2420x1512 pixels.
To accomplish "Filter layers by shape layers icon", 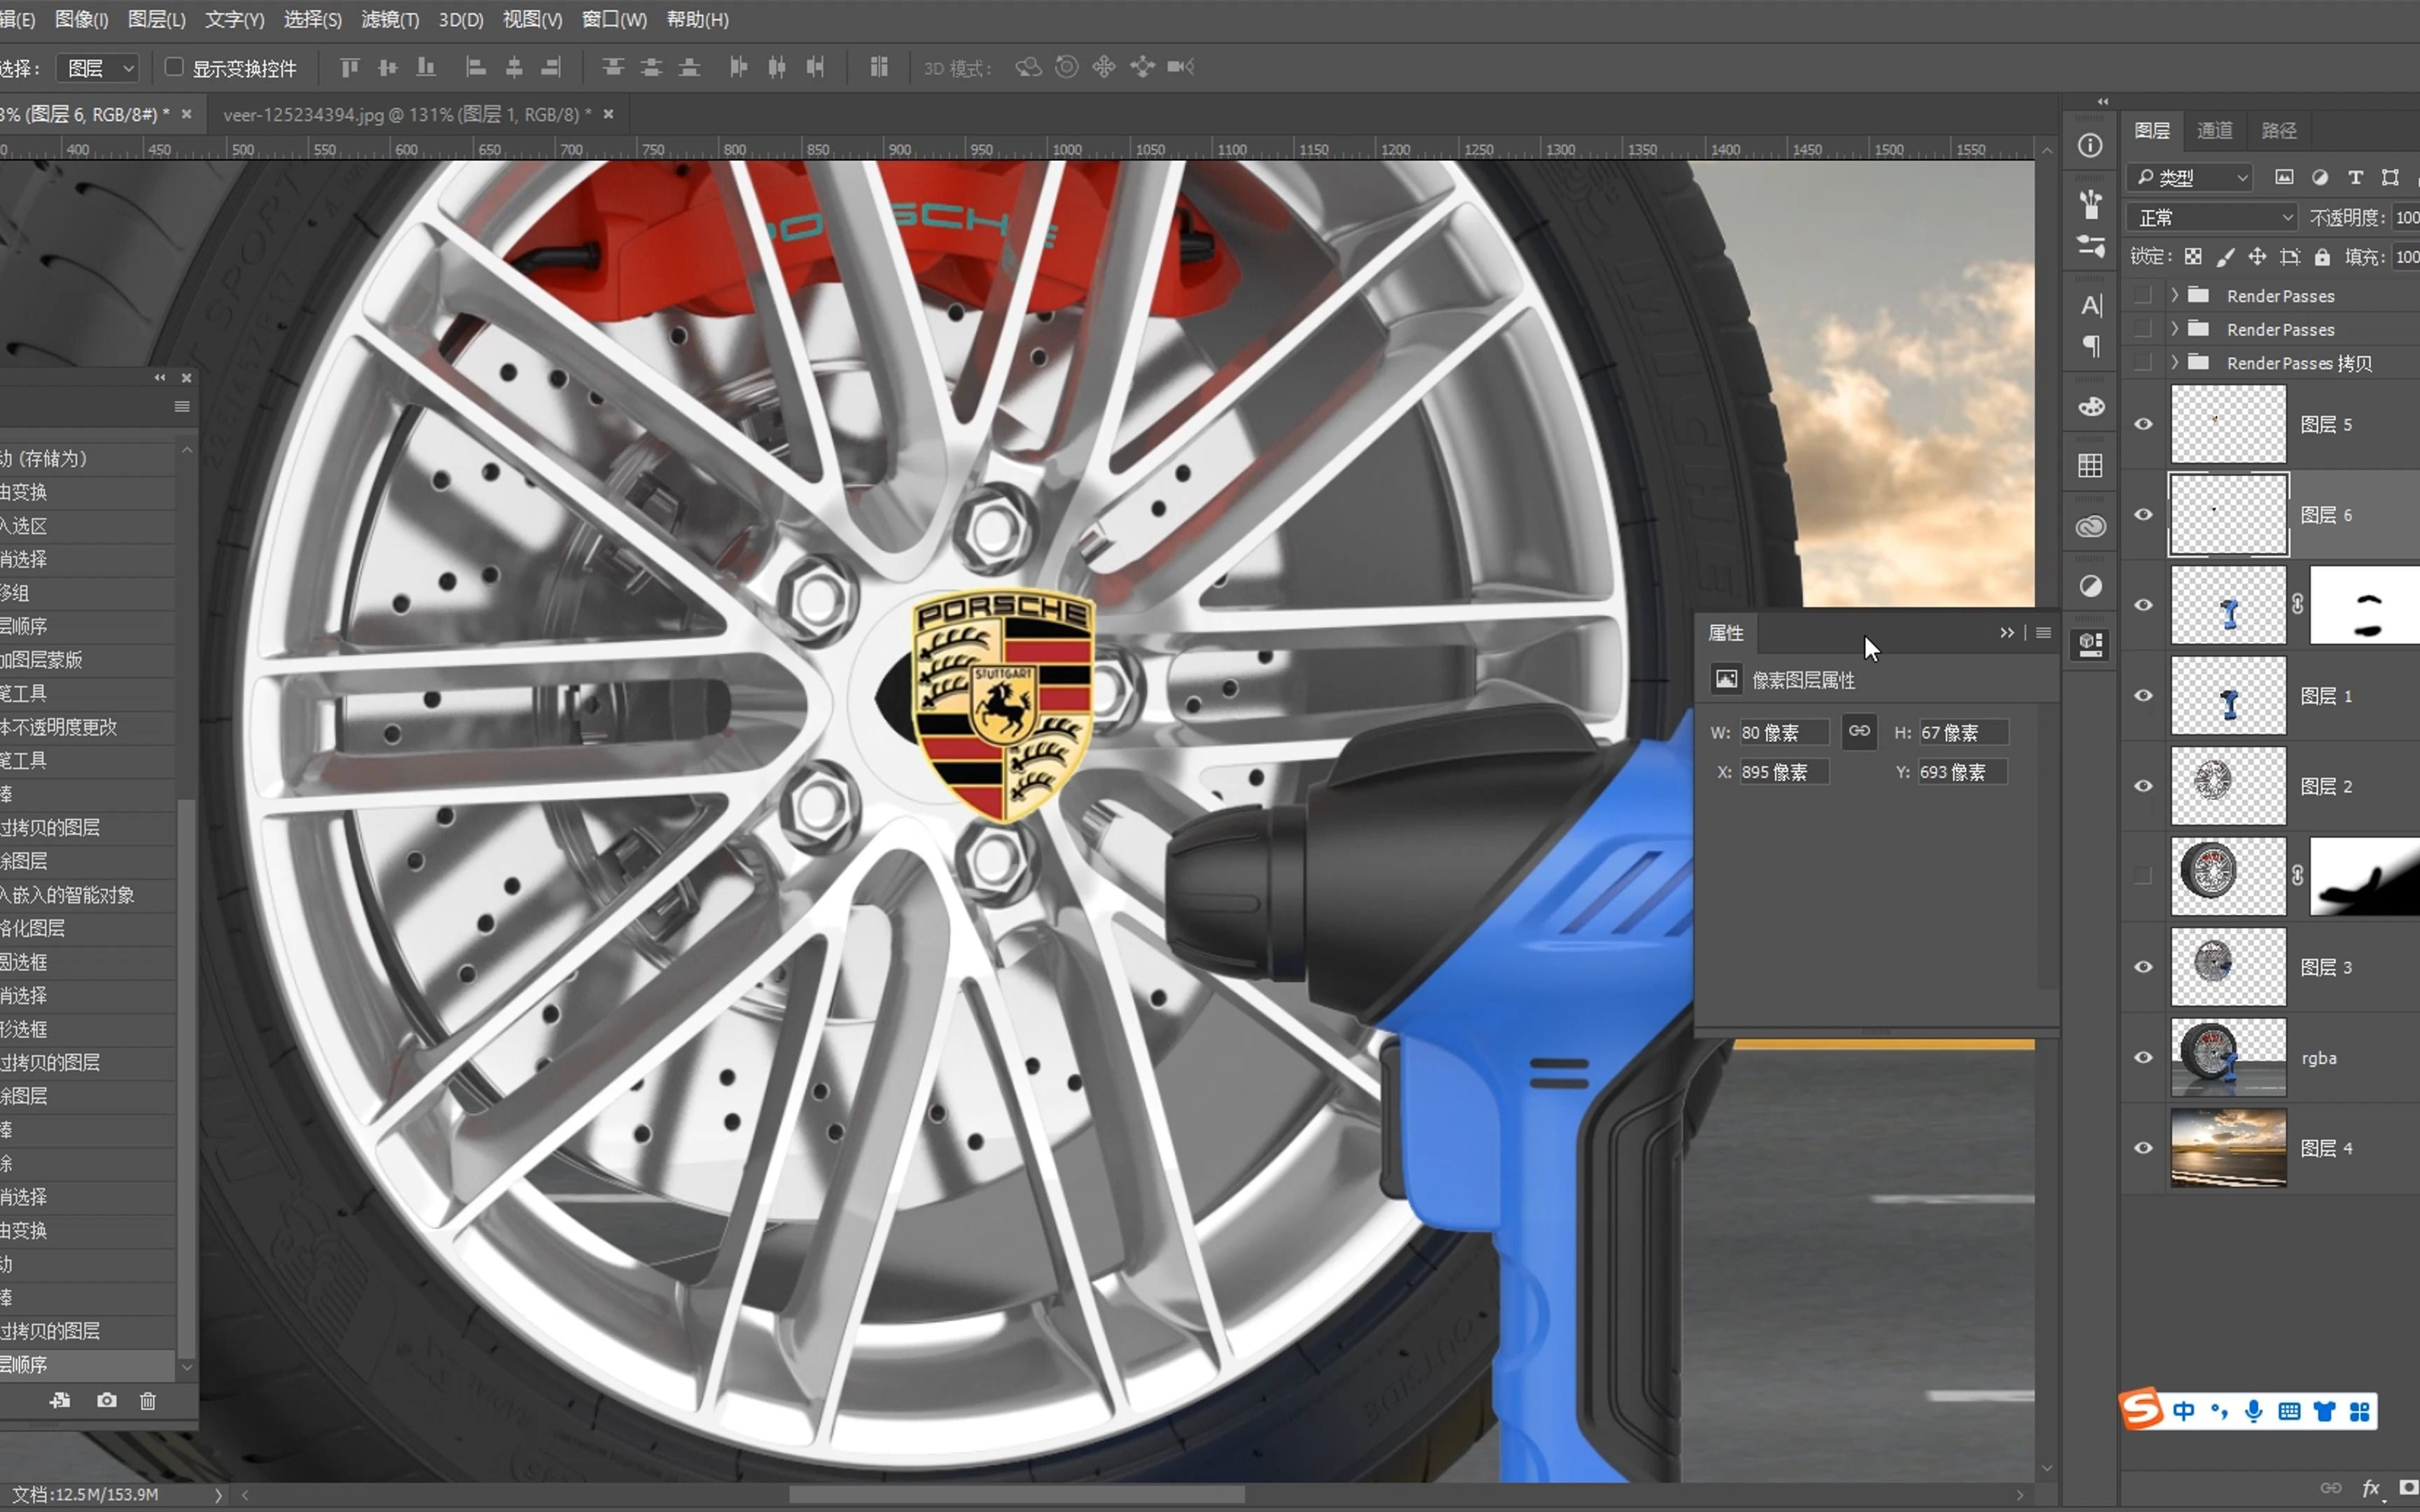I will pos(2390,177).
